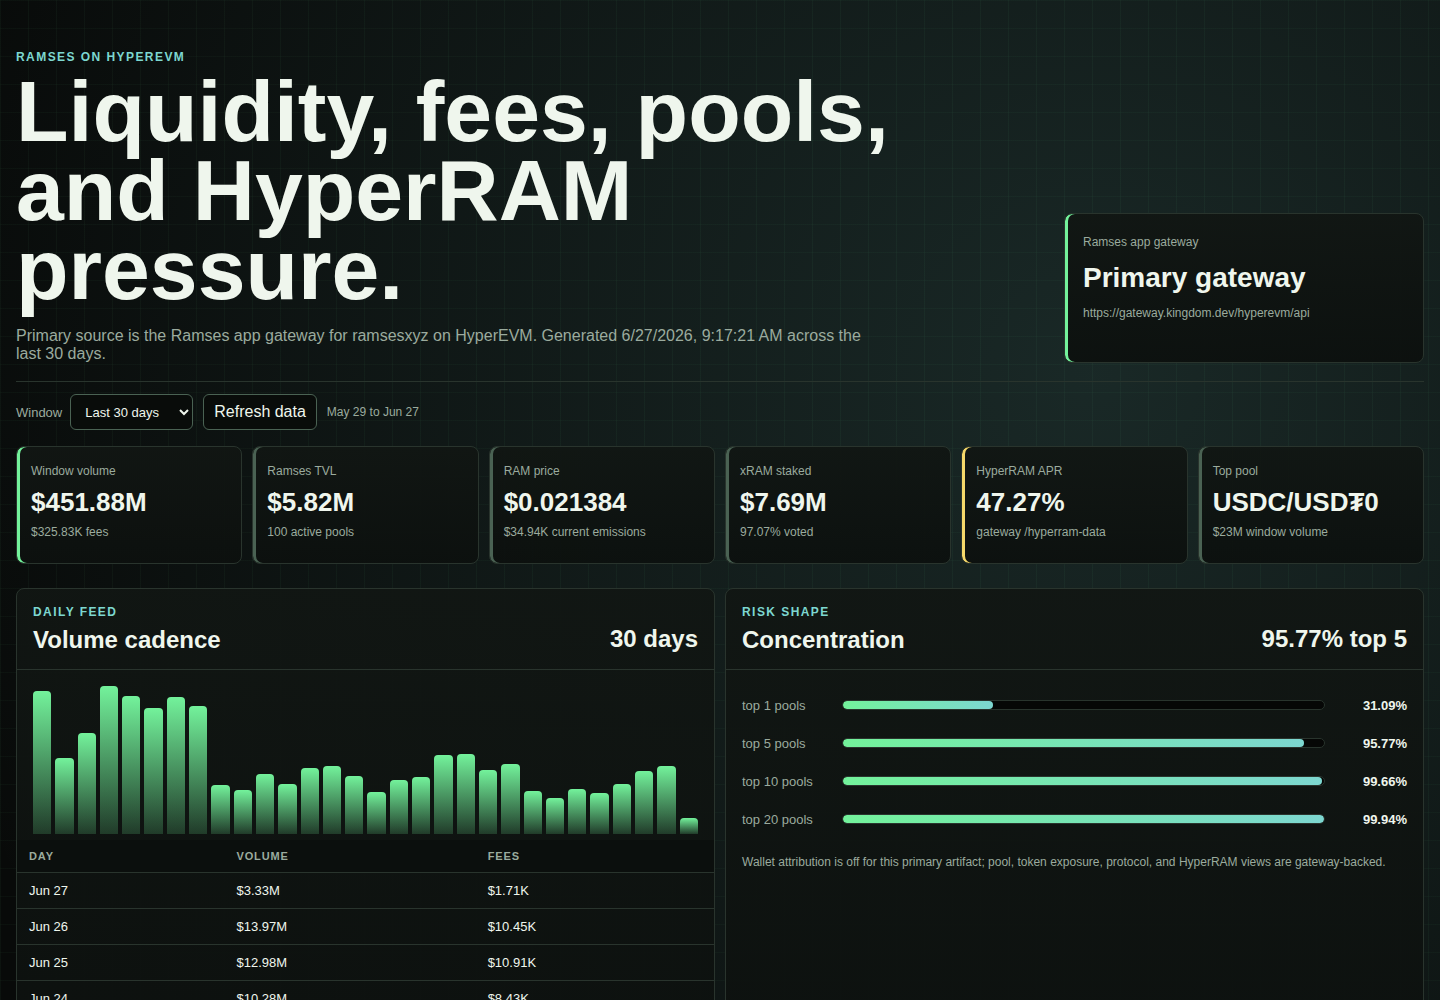The image size is (1440, 1000).
Task: Click the top 10 pools progress bar
Action: 1084,781
